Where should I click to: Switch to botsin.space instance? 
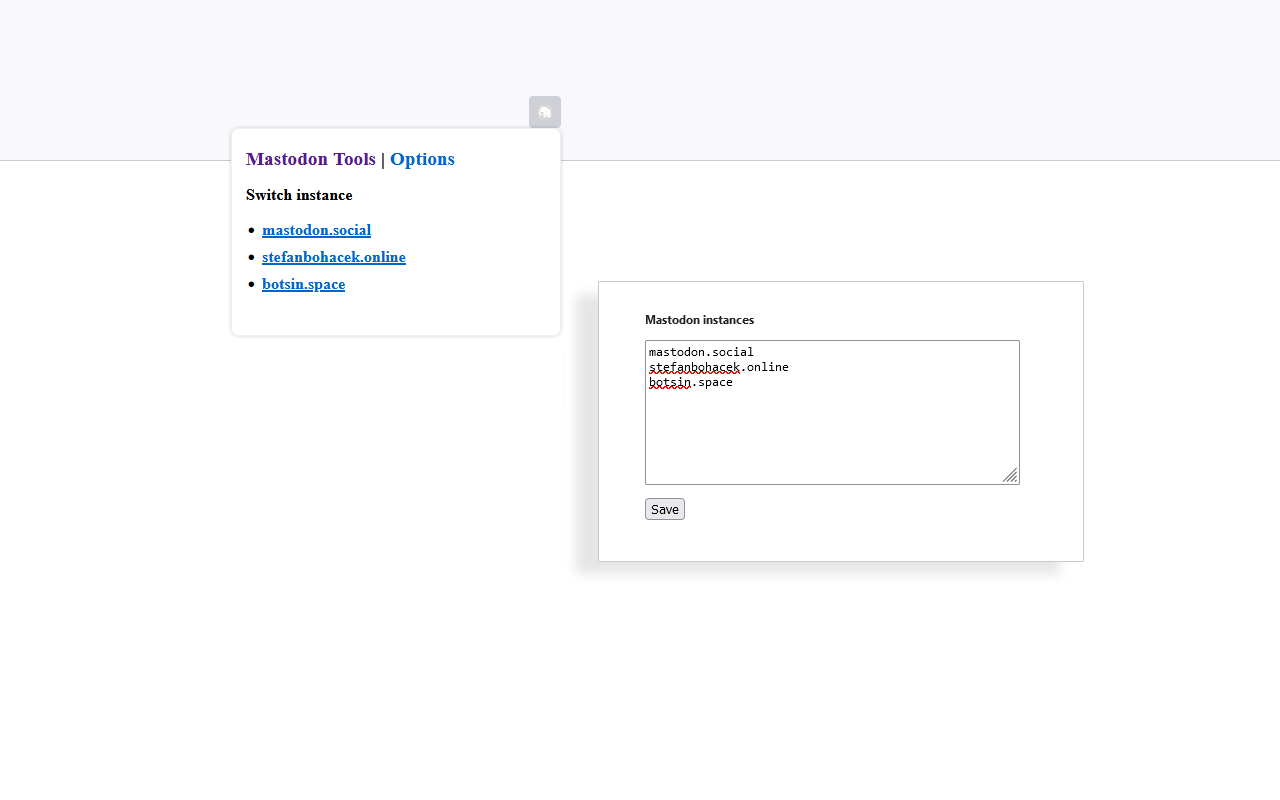point(303,284)
